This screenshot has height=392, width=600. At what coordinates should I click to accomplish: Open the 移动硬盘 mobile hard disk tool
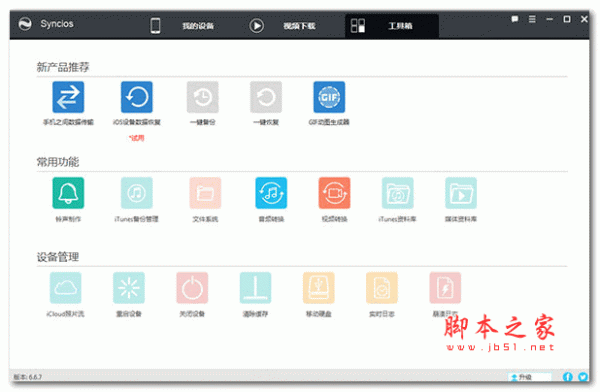click(319, 288)
